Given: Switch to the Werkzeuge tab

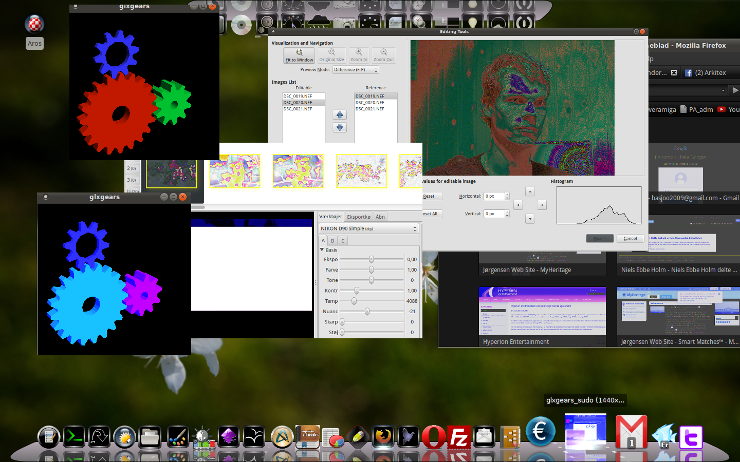Looking at the screenshot, I should [x=330, y=216].
